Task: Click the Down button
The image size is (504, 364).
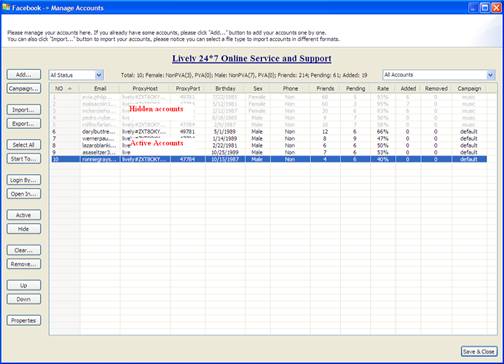Action: pos(24,299)
